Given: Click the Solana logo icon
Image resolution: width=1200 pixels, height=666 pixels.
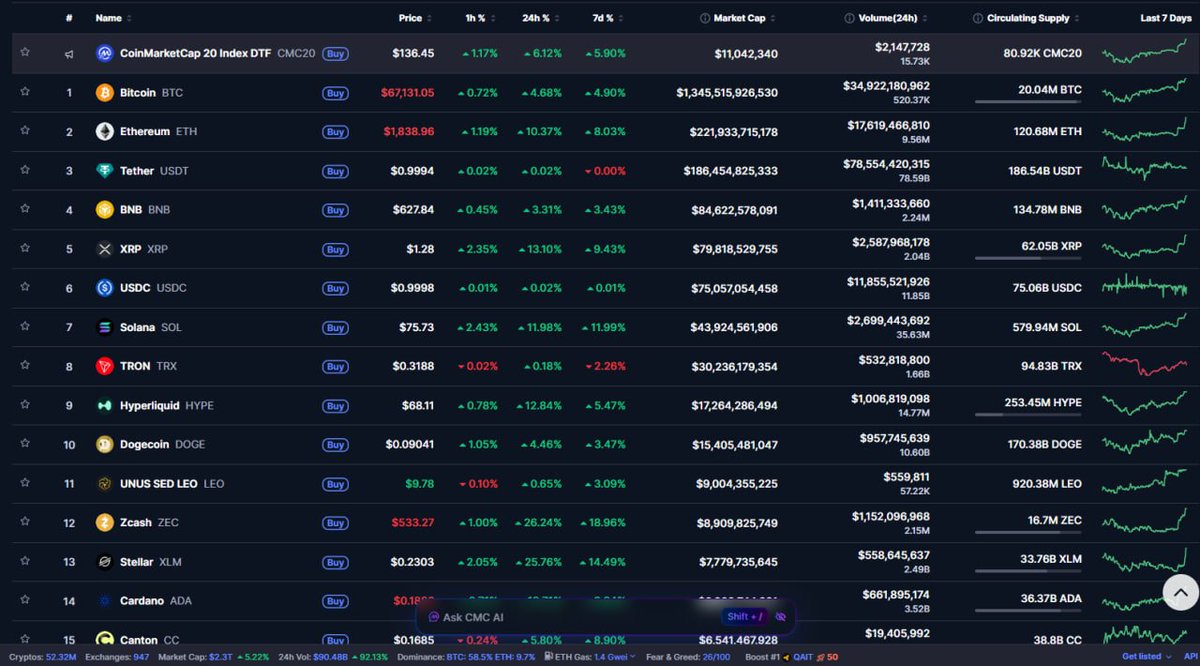Looking at the screenshot, I should (x=104, y=327).
